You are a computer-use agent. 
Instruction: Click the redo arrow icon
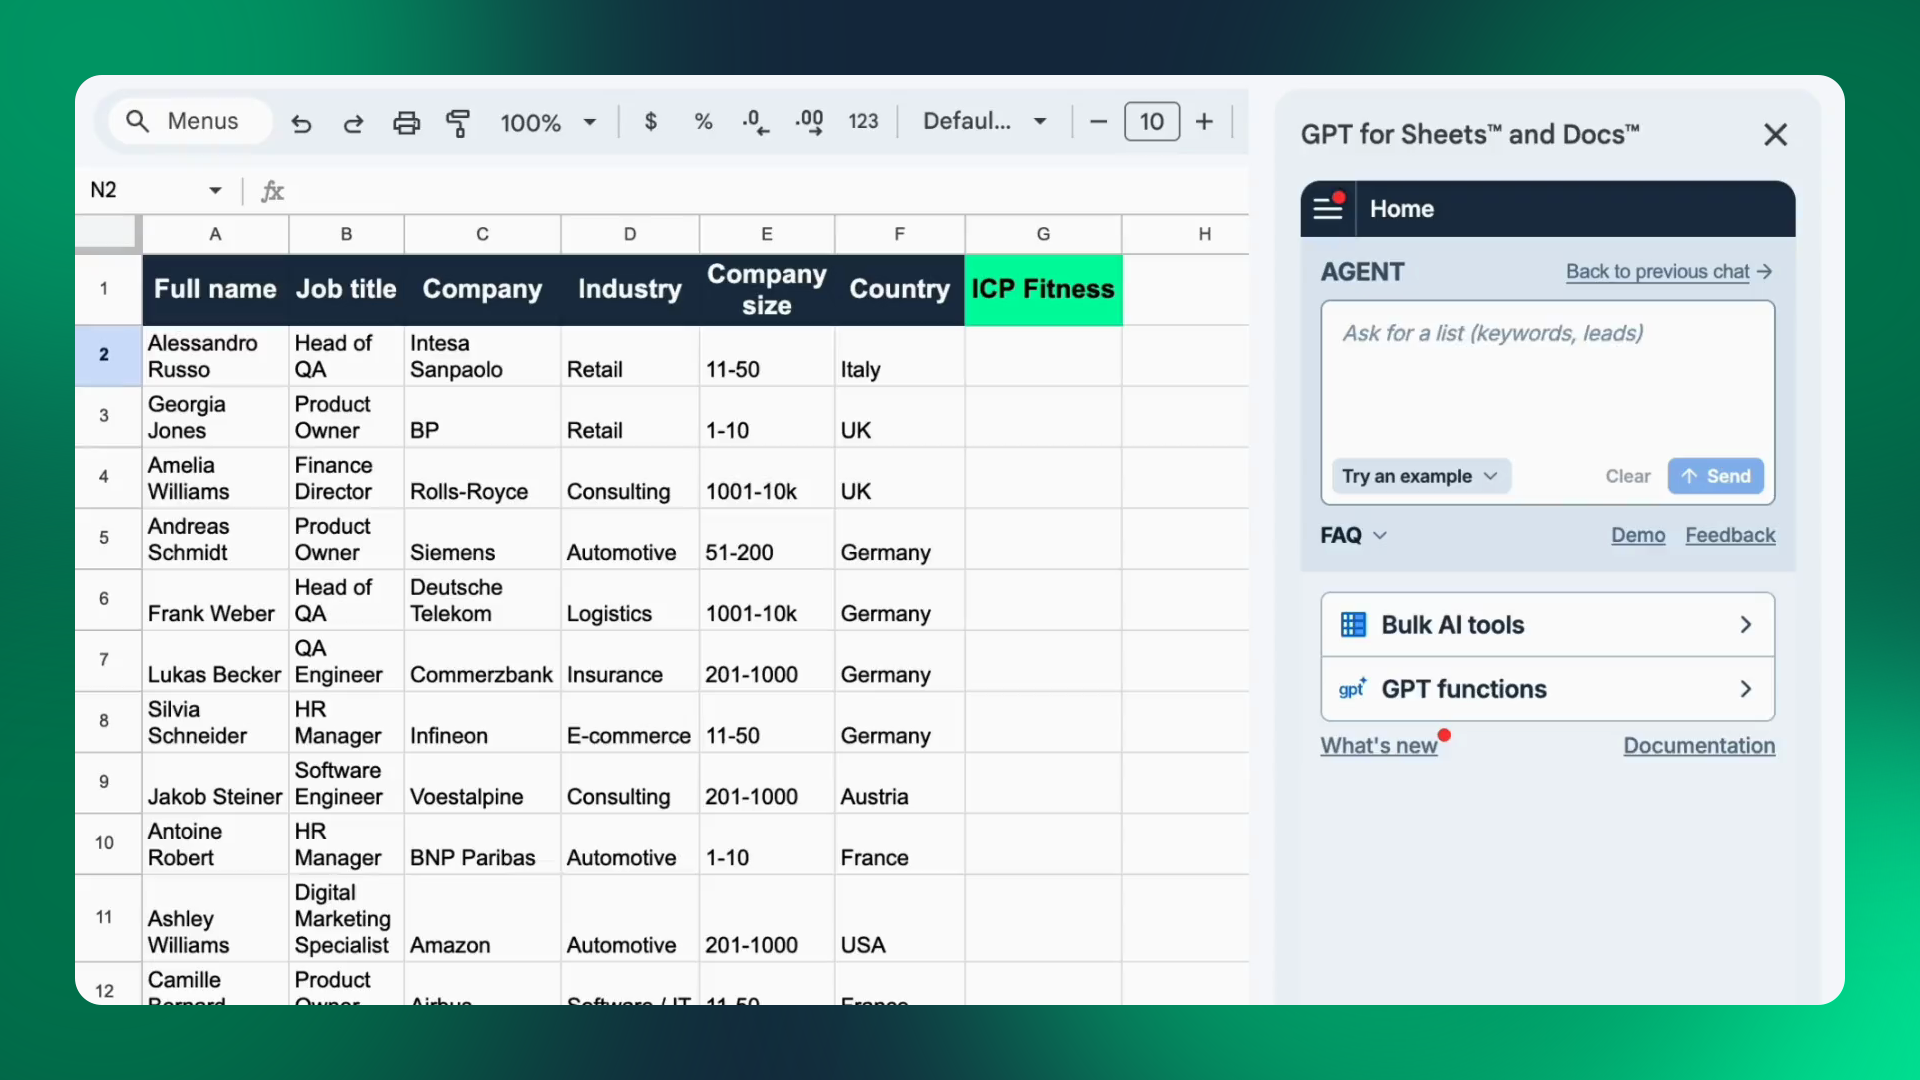[353, 123]
